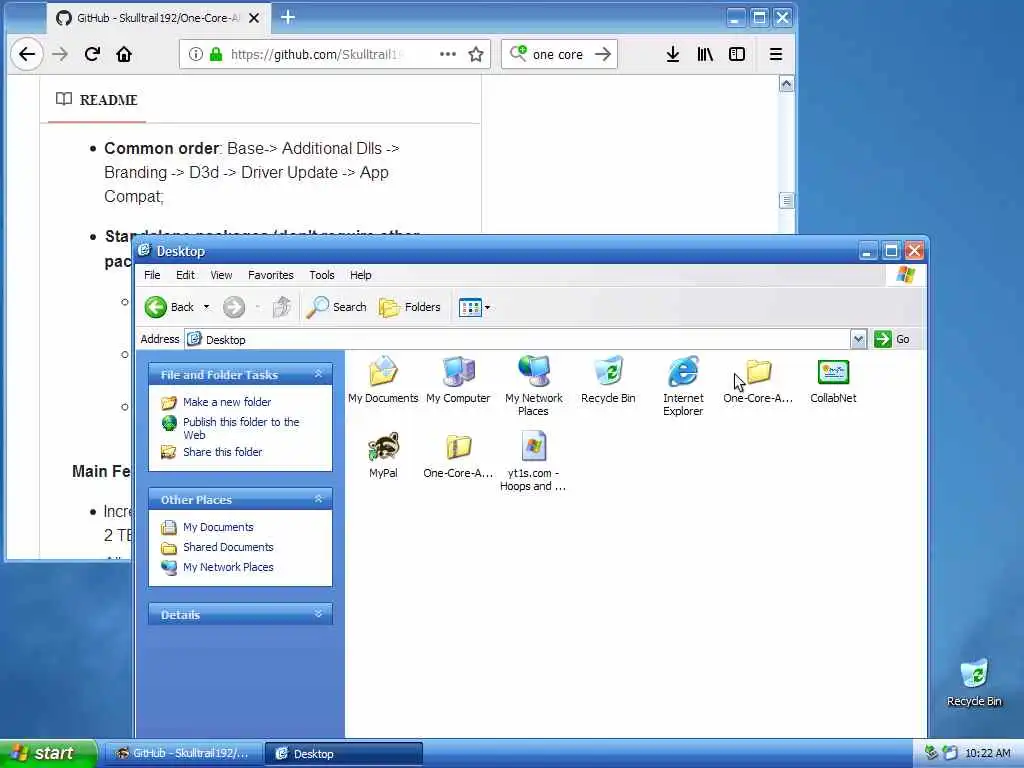
Task: Open the Tools menu
Action: pos(322,275)
